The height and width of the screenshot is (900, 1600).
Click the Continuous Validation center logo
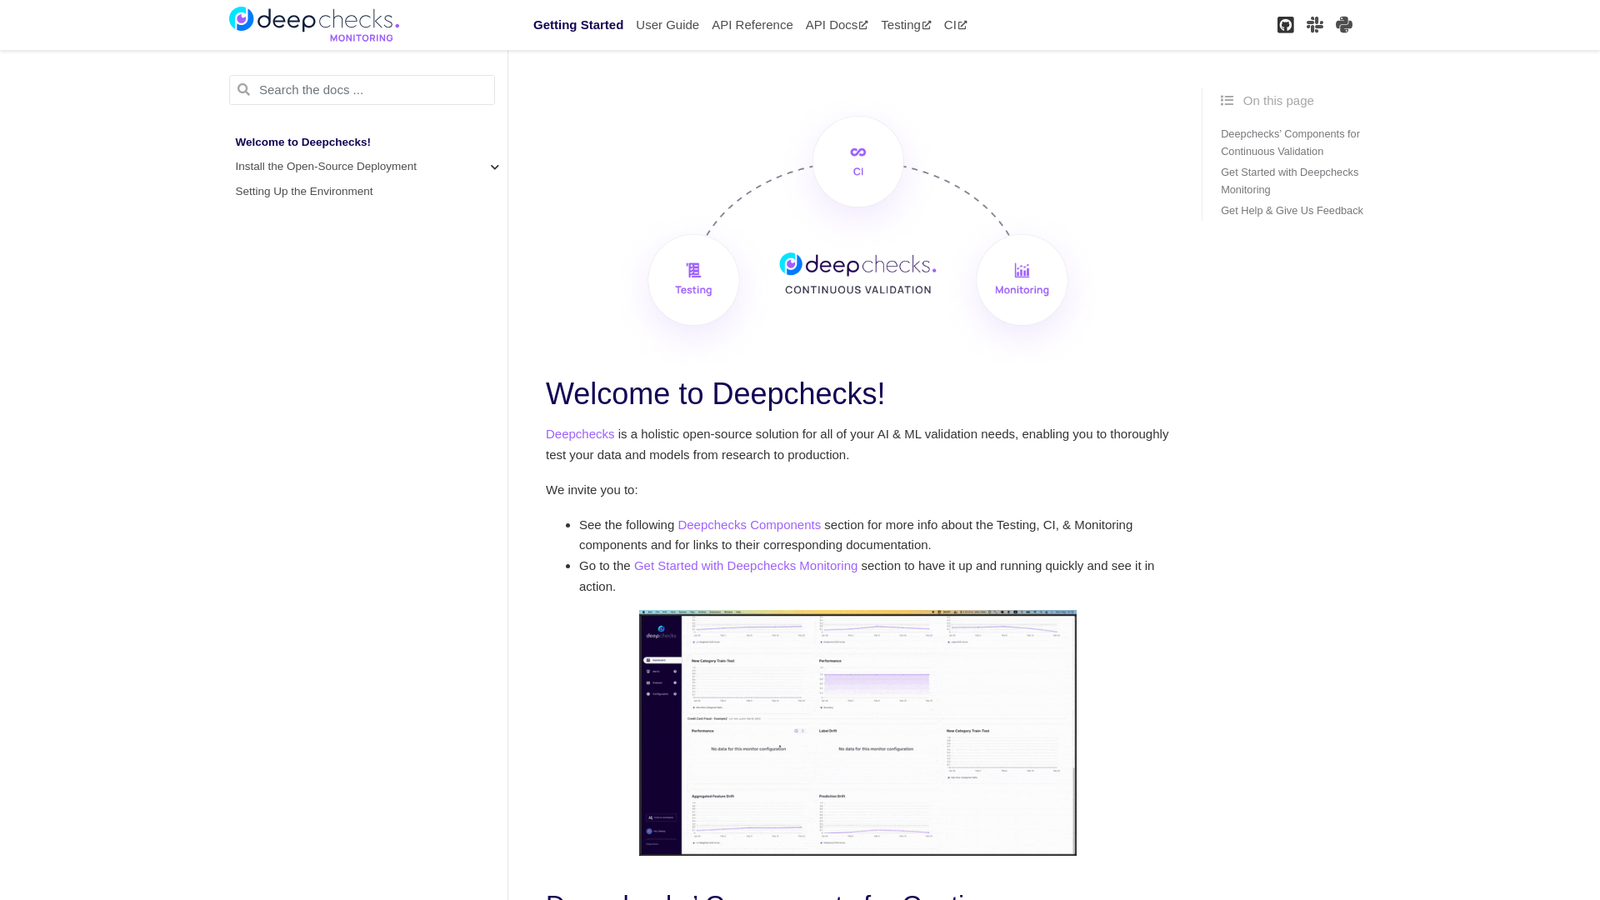(858, 273)
